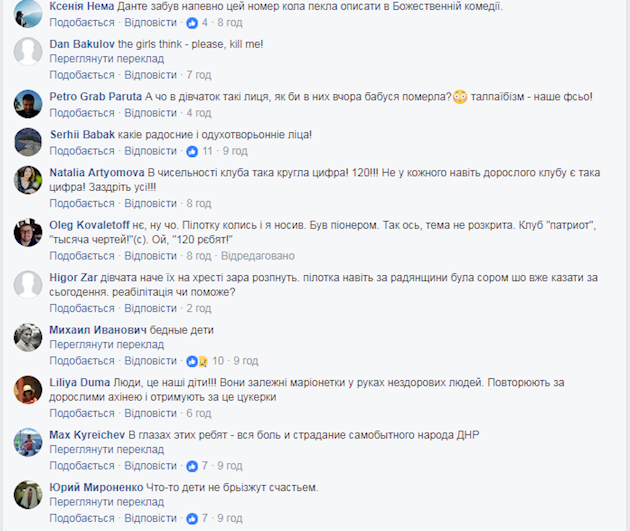Open the like reactions on Serhii Babak's comment
630x531 pixels.
pyautogui.click(x=192, y=151)
